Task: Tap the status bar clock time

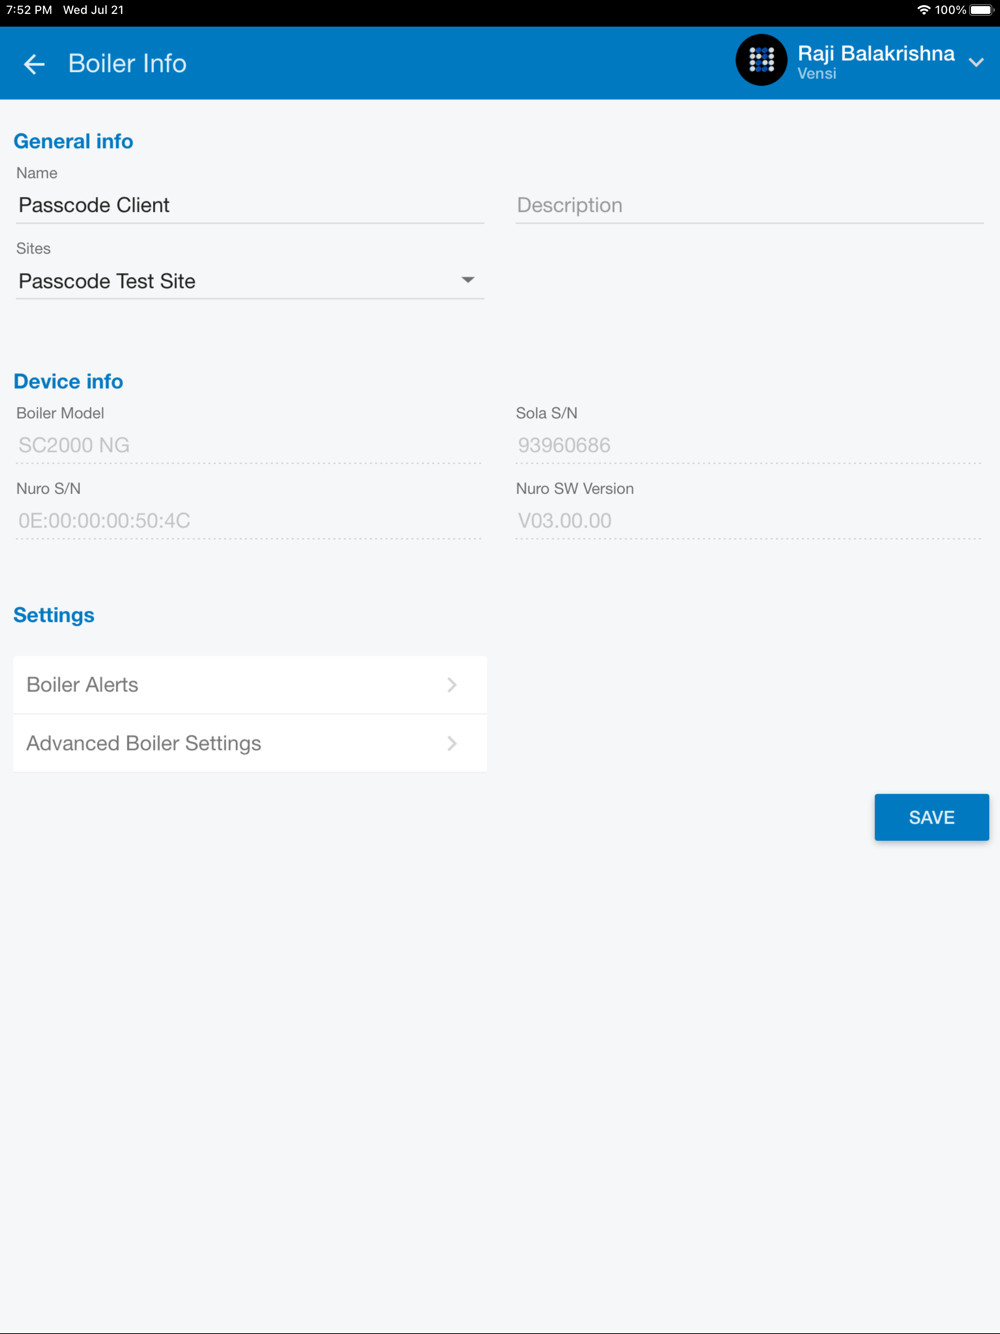Action: [29, 10]
